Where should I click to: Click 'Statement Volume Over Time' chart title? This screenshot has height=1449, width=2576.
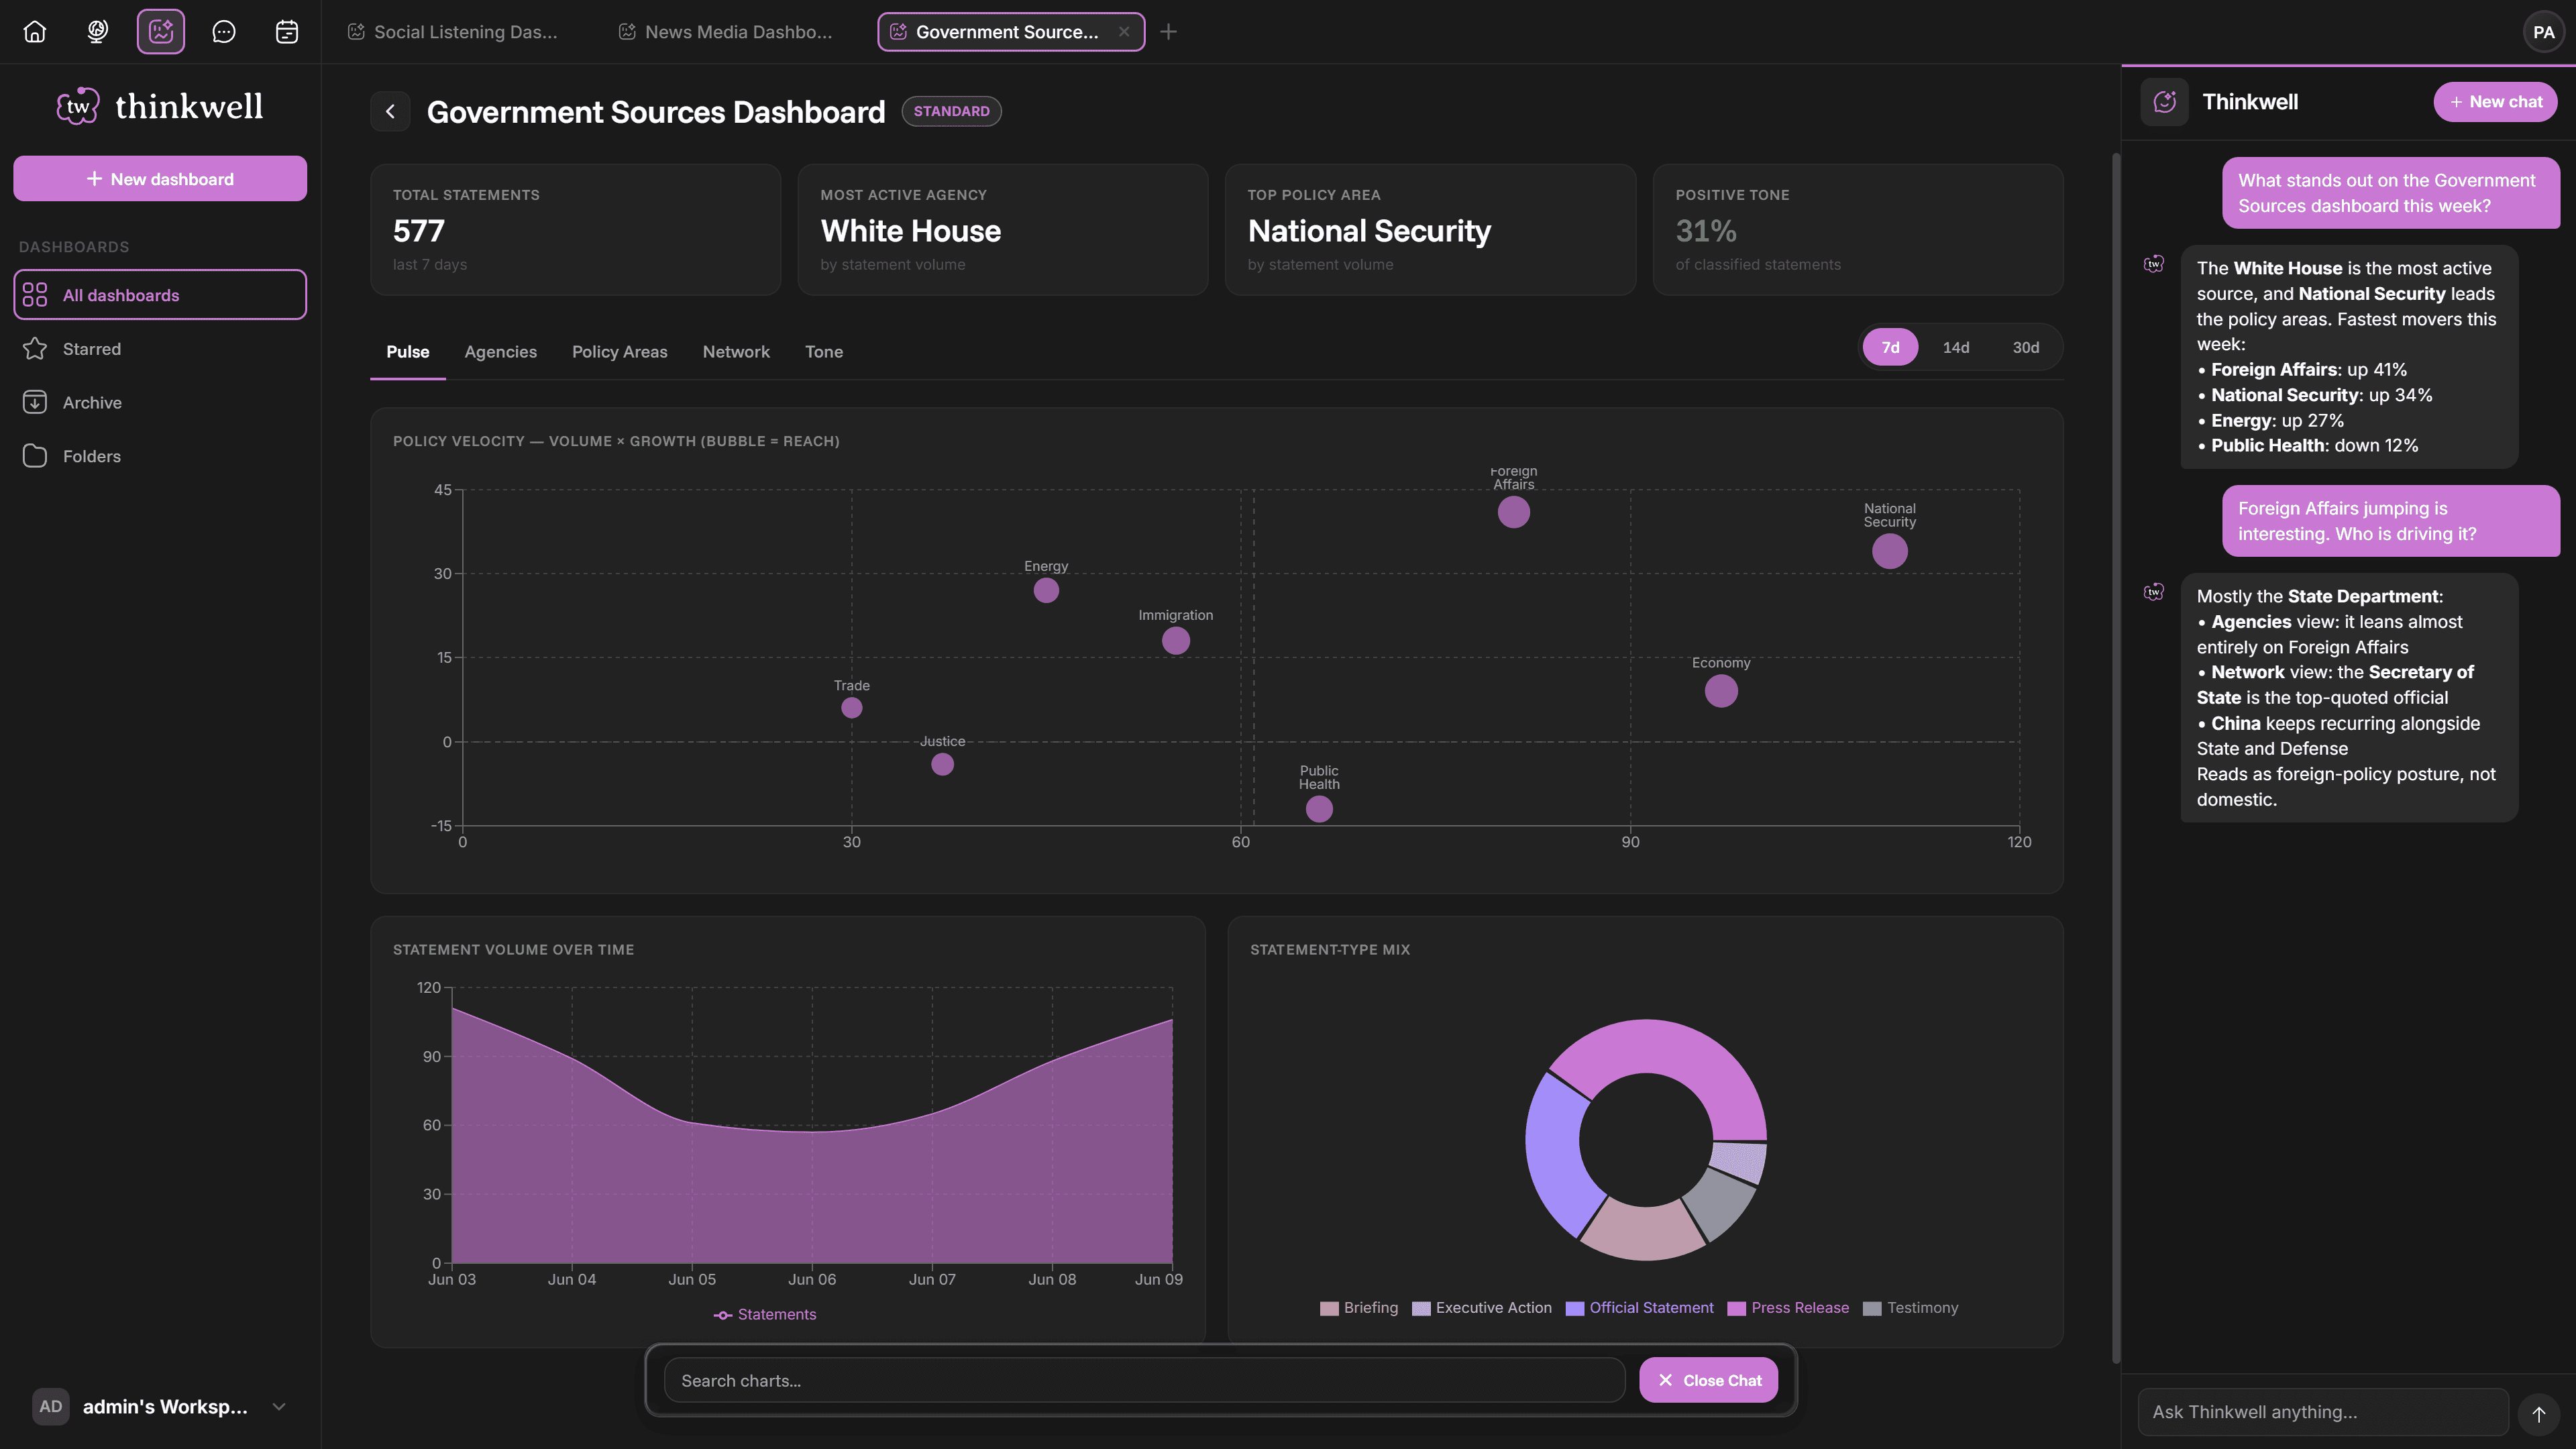(513, 950)
